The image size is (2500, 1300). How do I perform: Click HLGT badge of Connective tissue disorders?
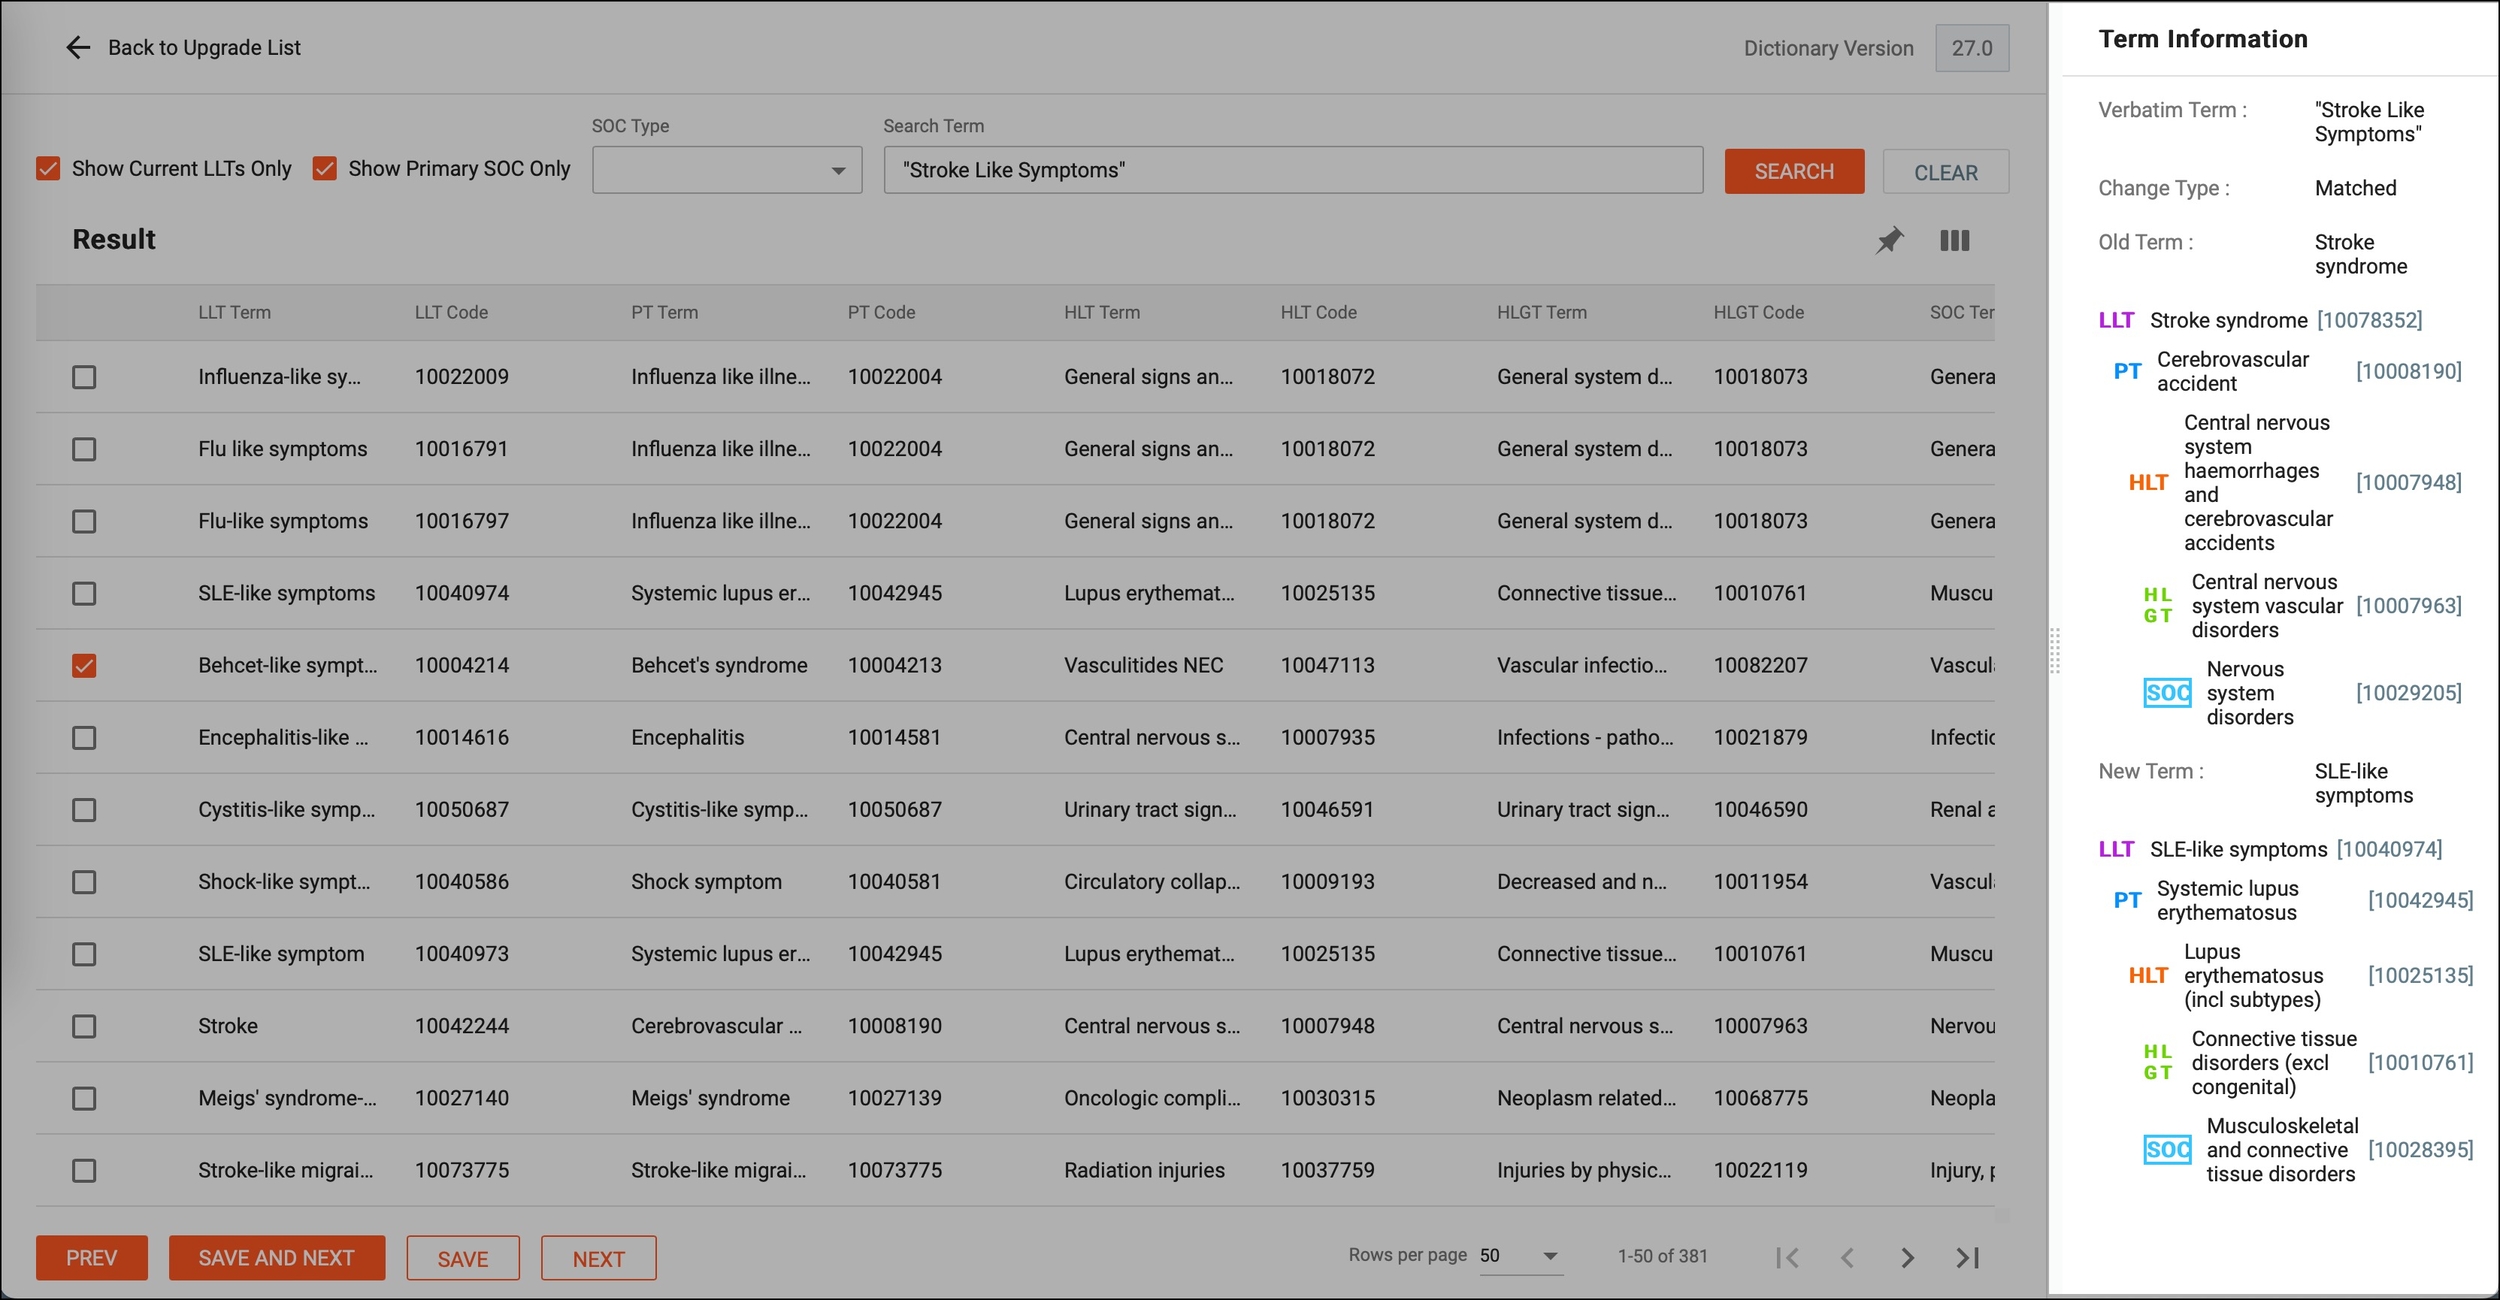pyautogui.click(x=2157, y=1062)
